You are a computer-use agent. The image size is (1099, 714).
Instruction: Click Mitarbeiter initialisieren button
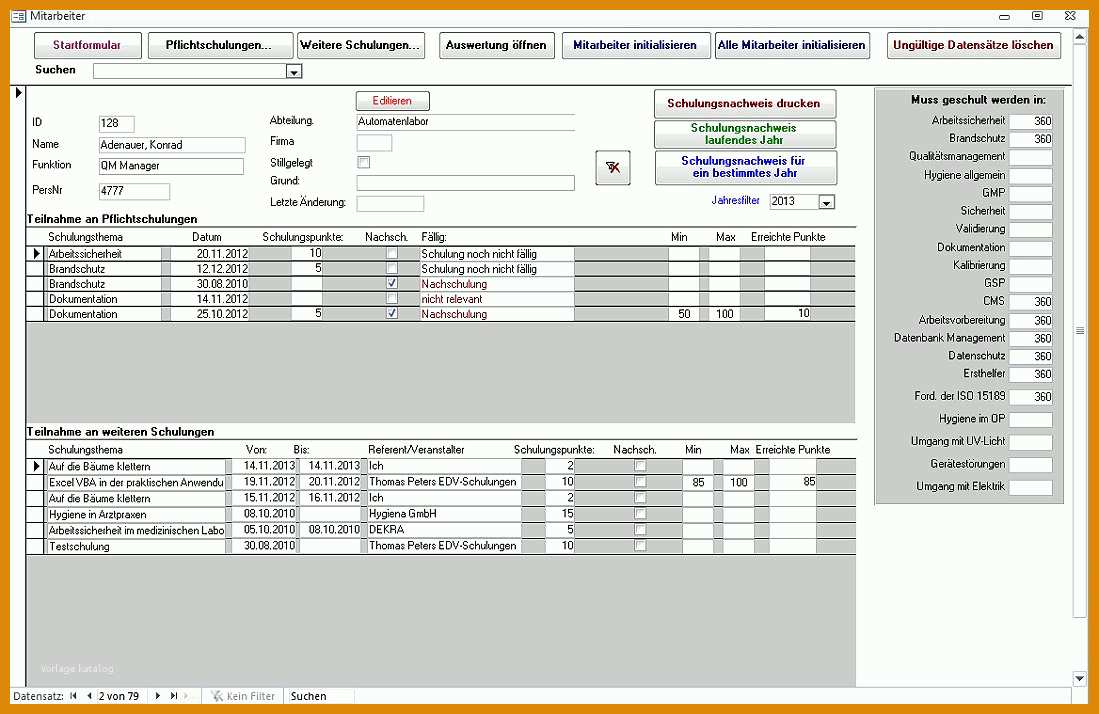pos(636,45)
